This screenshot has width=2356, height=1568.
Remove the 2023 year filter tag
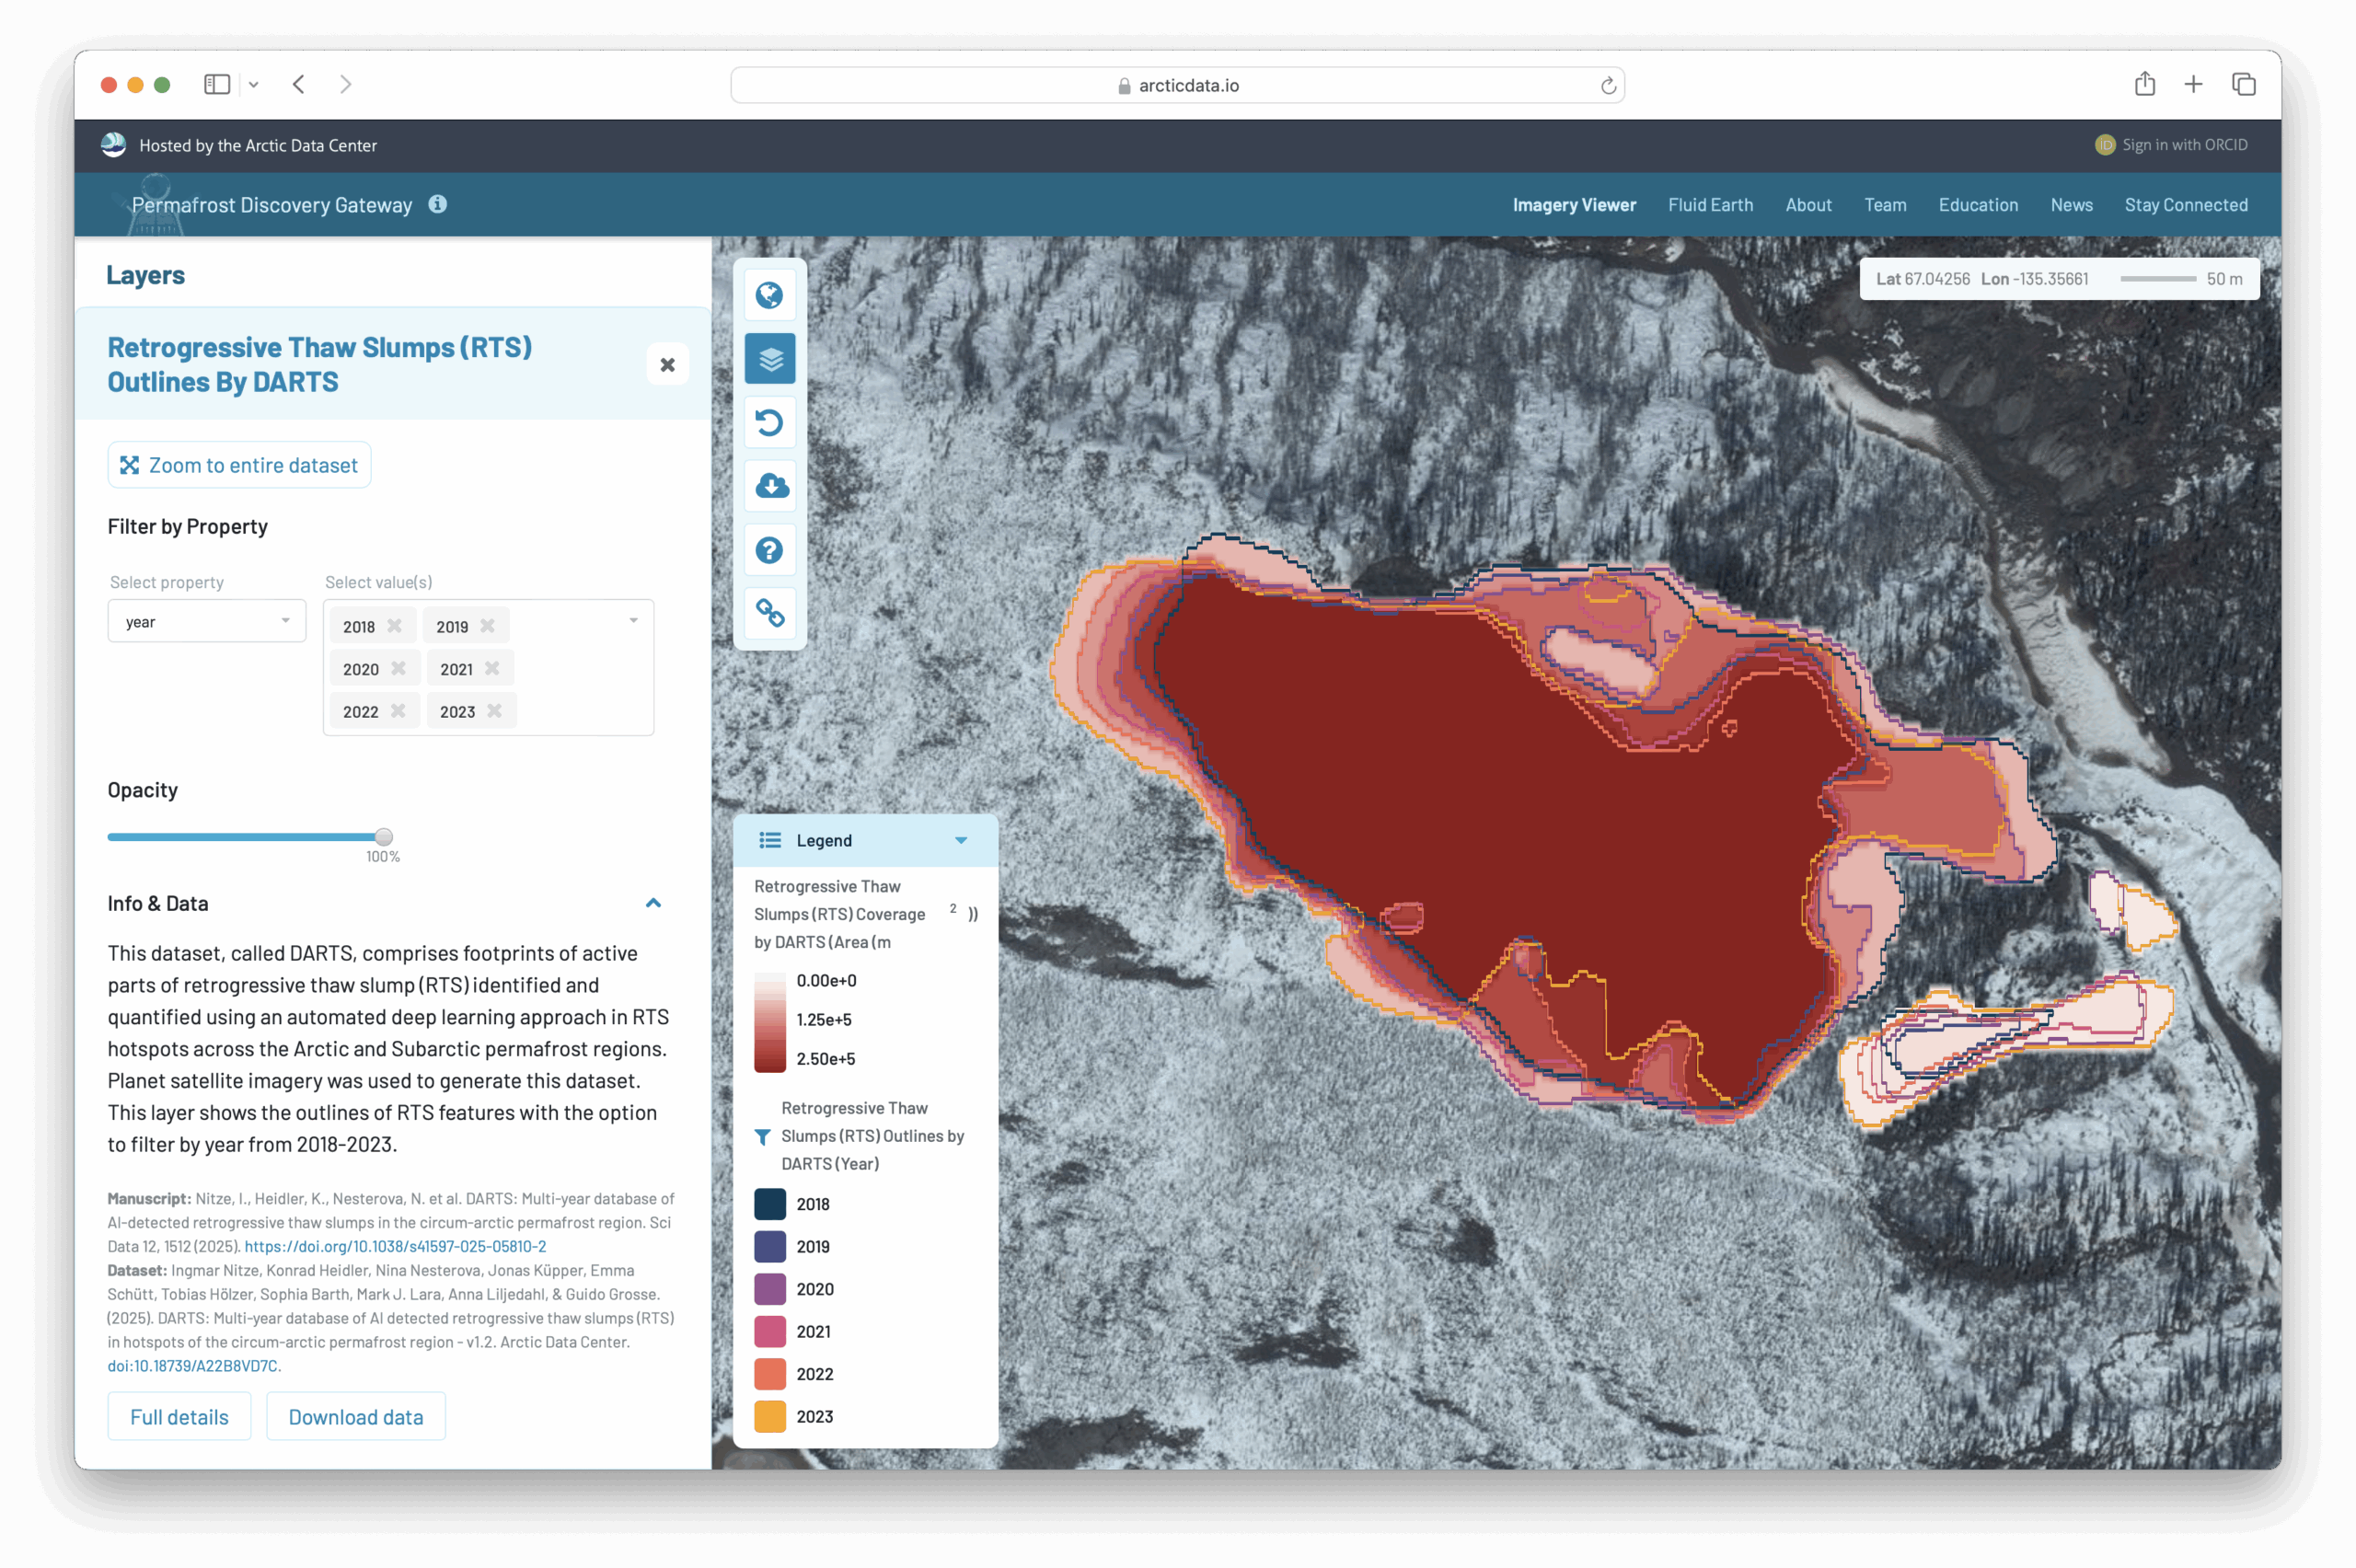(494, 711)
